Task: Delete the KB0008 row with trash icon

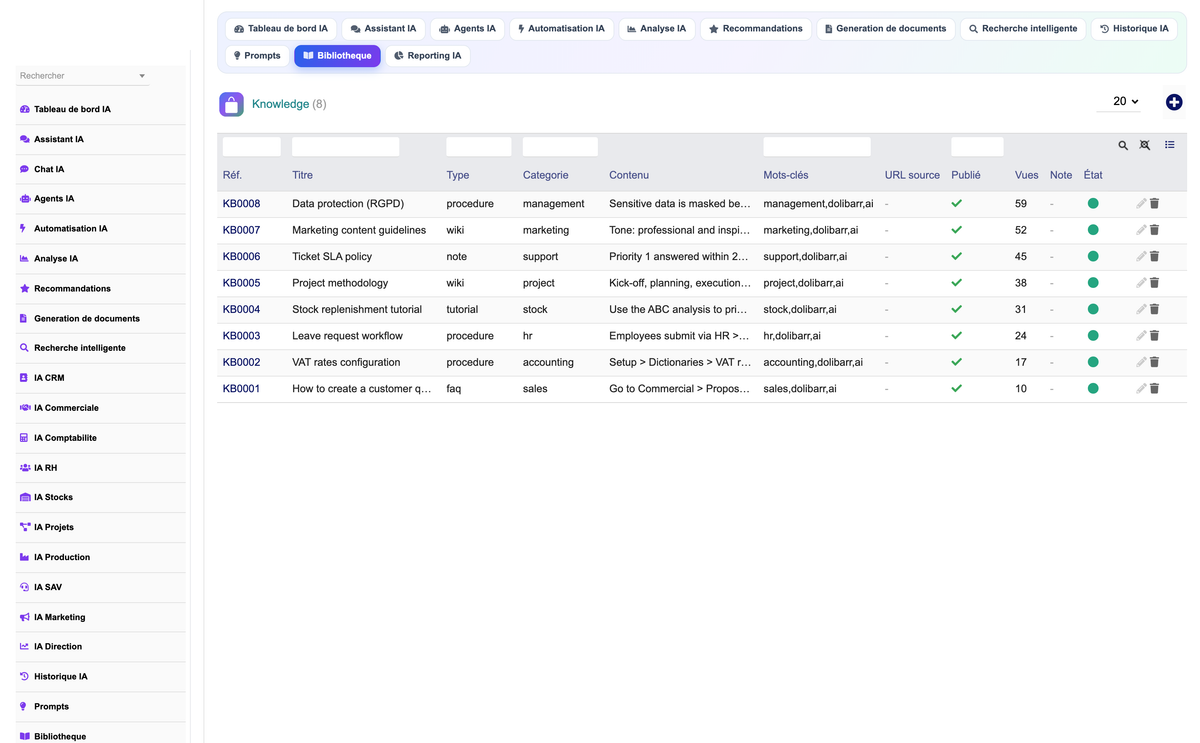Action: click(1154, 204)
